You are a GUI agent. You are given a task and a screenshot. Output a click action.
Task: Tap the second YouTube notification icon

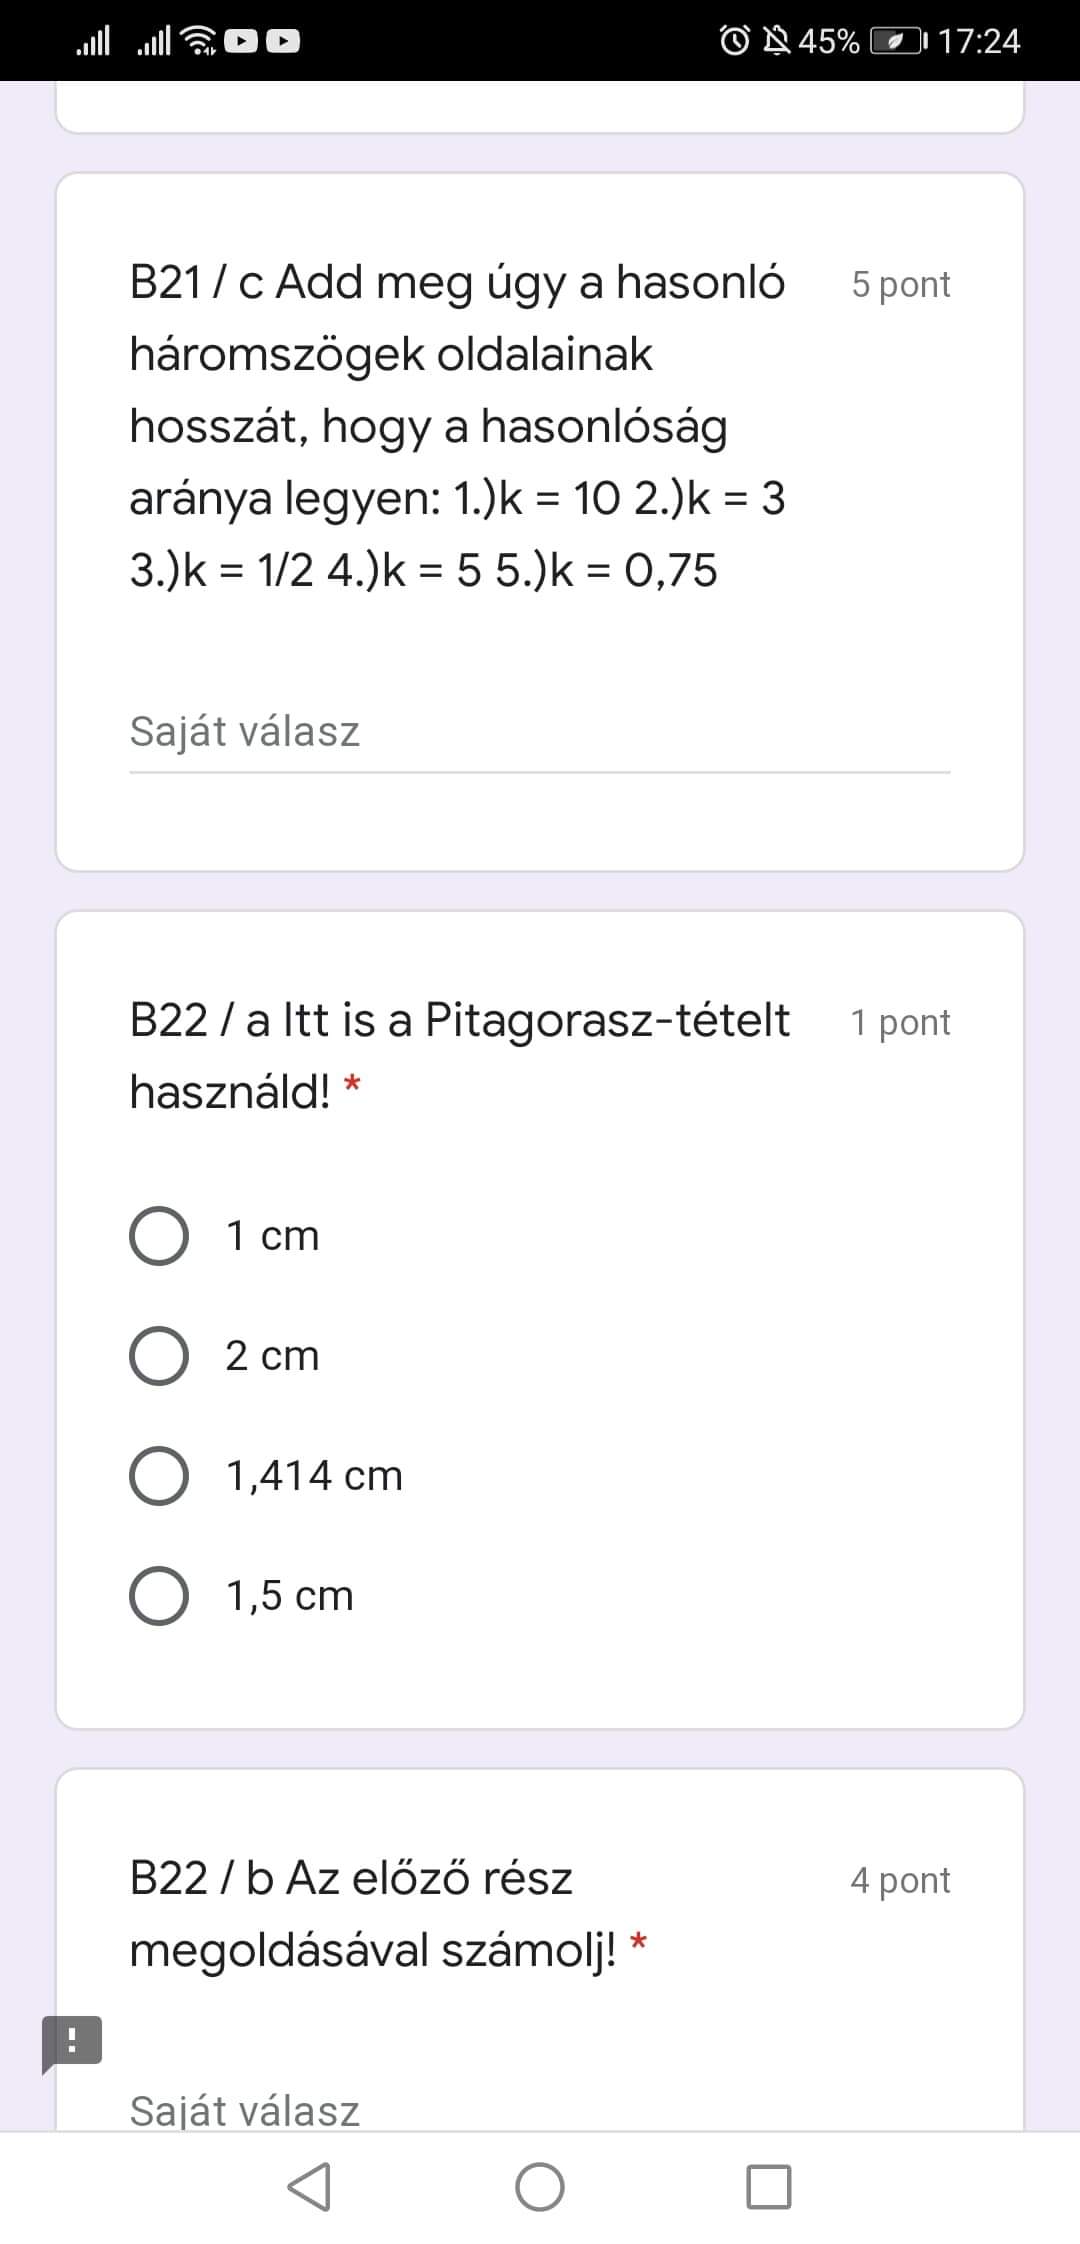[x=283, y=41]
